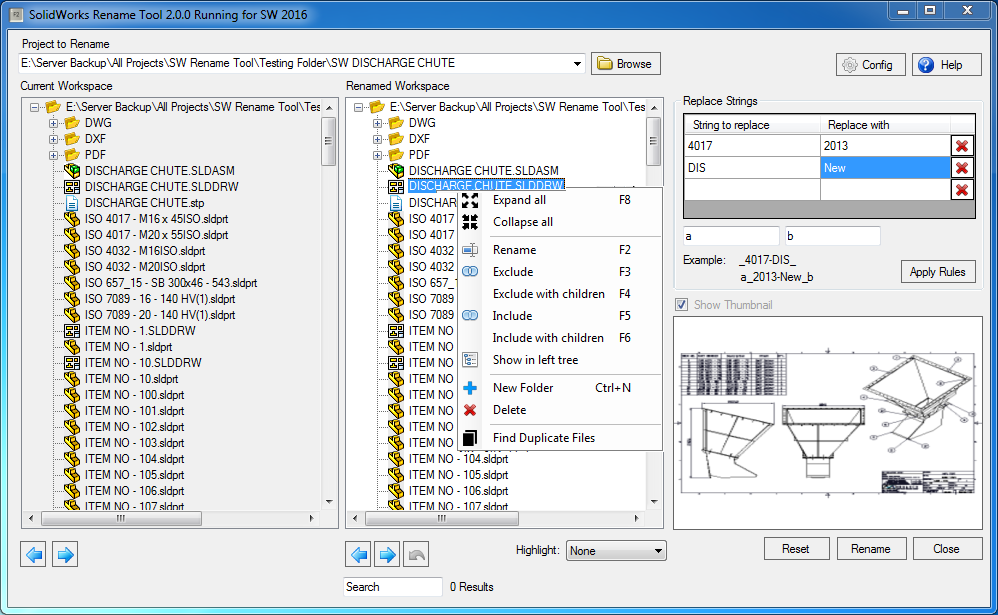
Task: Click the Current Workspace vertical scrollbar thumb
Action: [x=328, y=141]
